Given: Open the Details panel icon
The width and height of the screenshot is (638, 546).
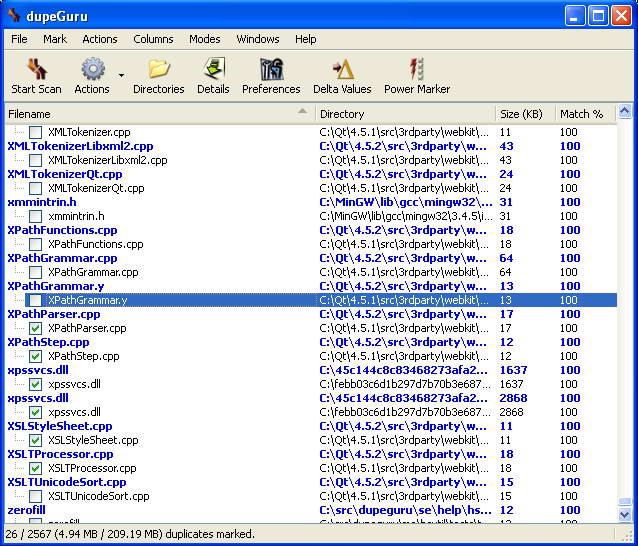Looking at the screenshot, I should coord(214,68).
